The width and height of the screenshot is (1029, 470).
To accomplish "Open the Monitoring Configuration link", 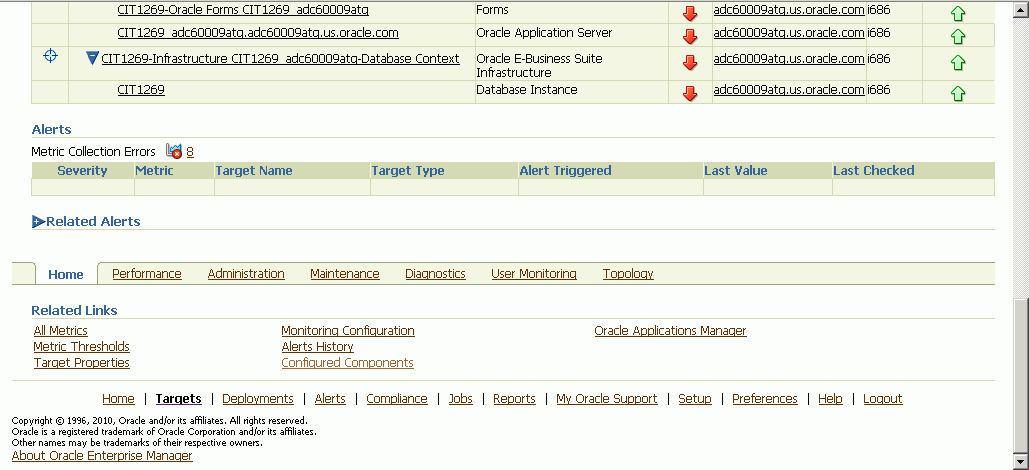I will [348, 331].
